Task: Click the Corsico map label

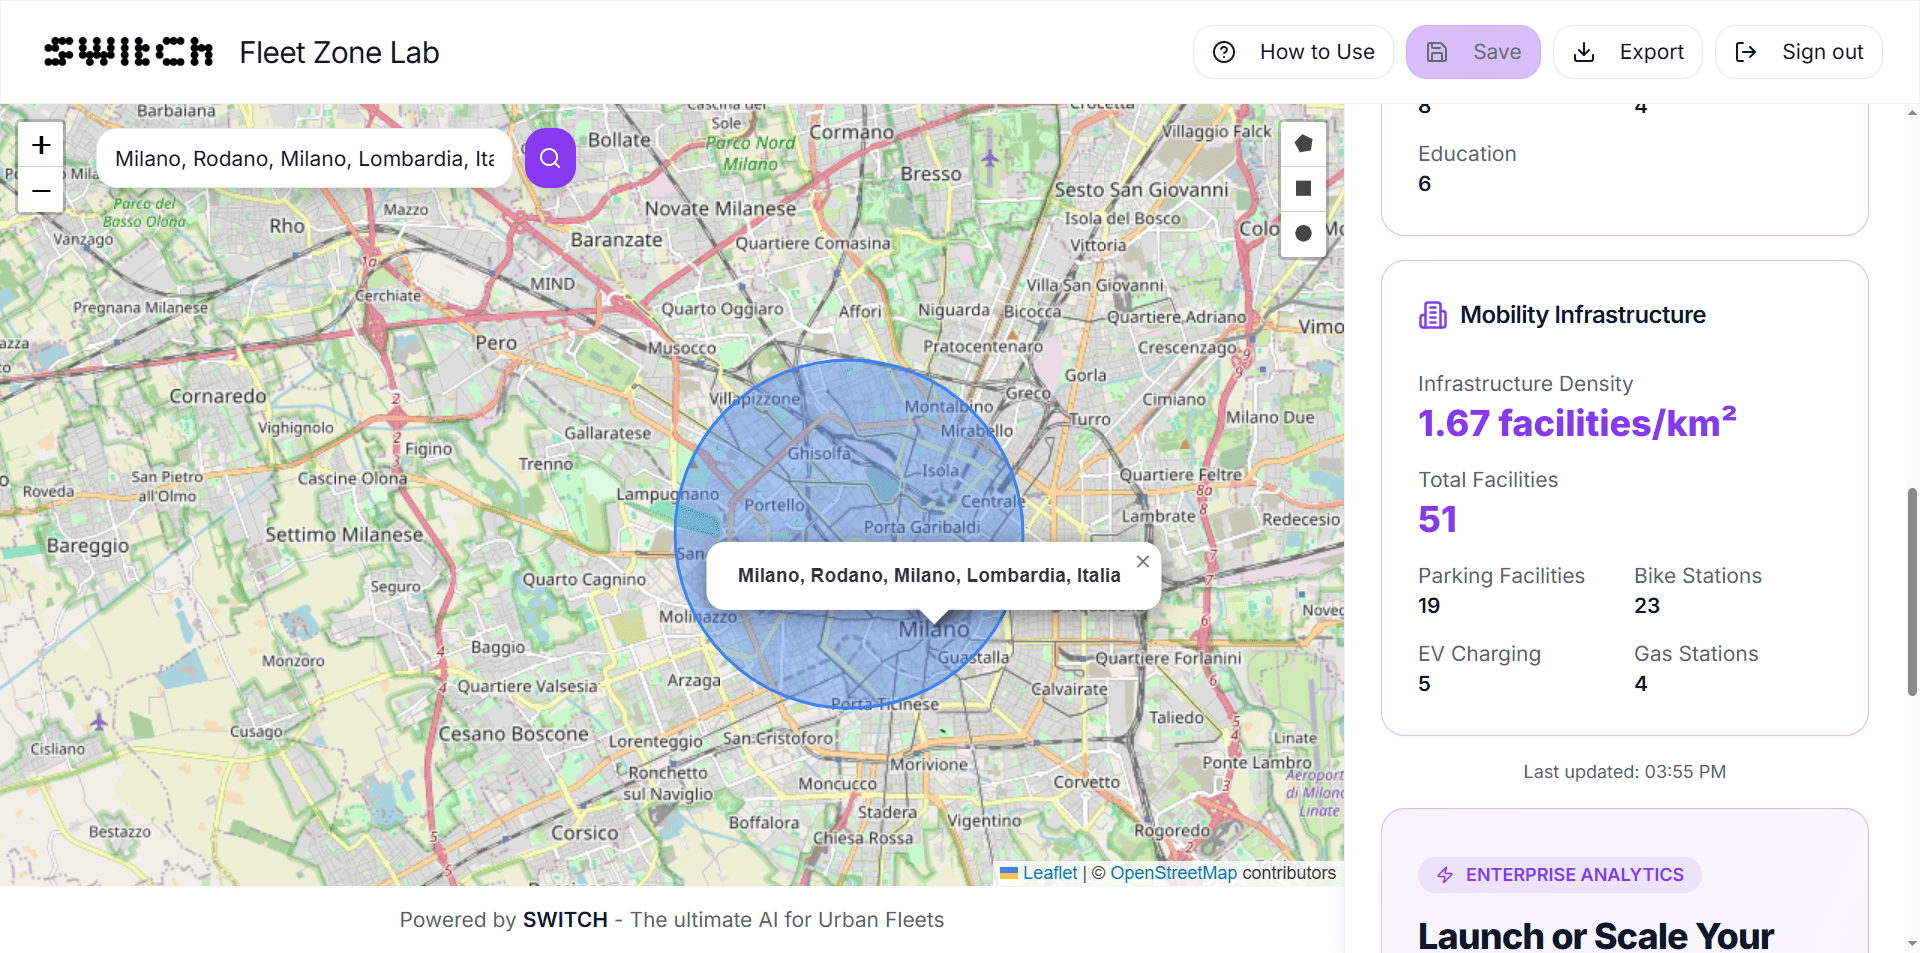Action: (585, 833)
